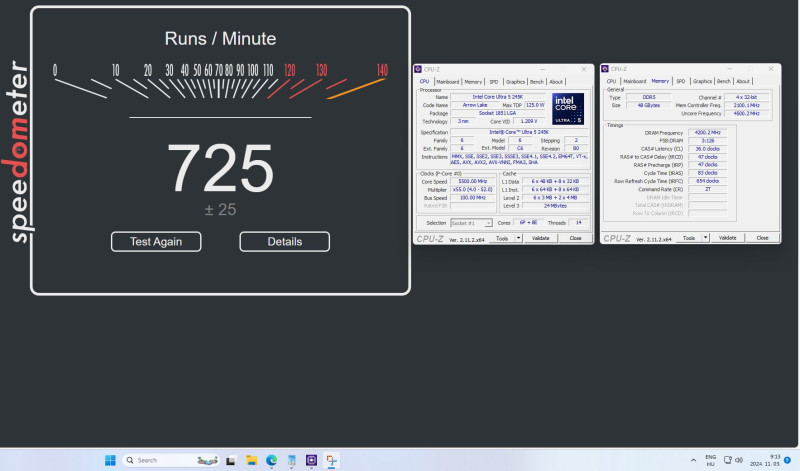The height and width of the screenshot is (471, 800).
Task: Open Task View from the taskbar
Action: pyautogui.click(x=231, y=460)
